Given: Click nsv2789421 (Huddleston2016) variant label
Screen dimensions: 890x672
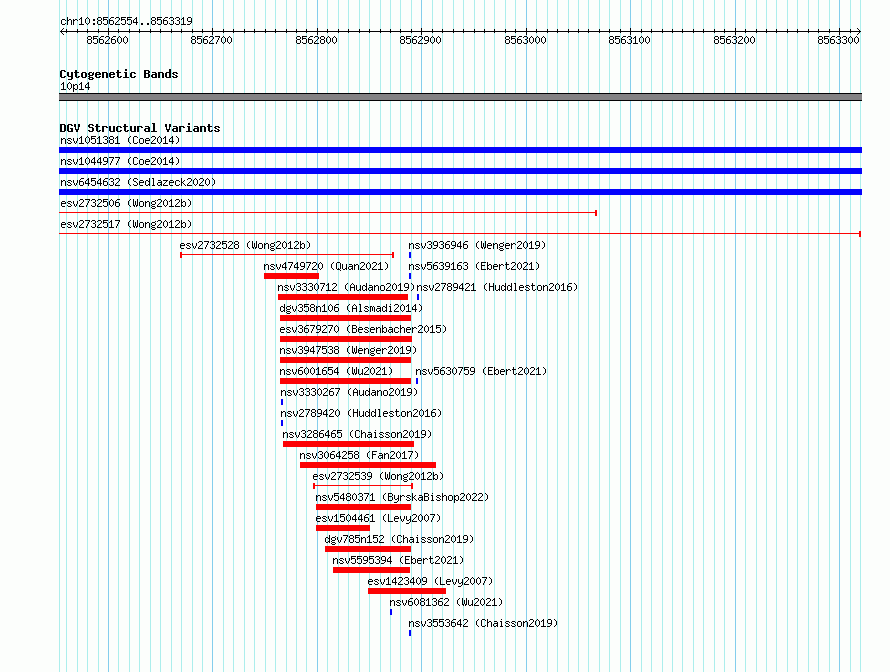Looking at the screenshot, I should click(x=497, y=287).
